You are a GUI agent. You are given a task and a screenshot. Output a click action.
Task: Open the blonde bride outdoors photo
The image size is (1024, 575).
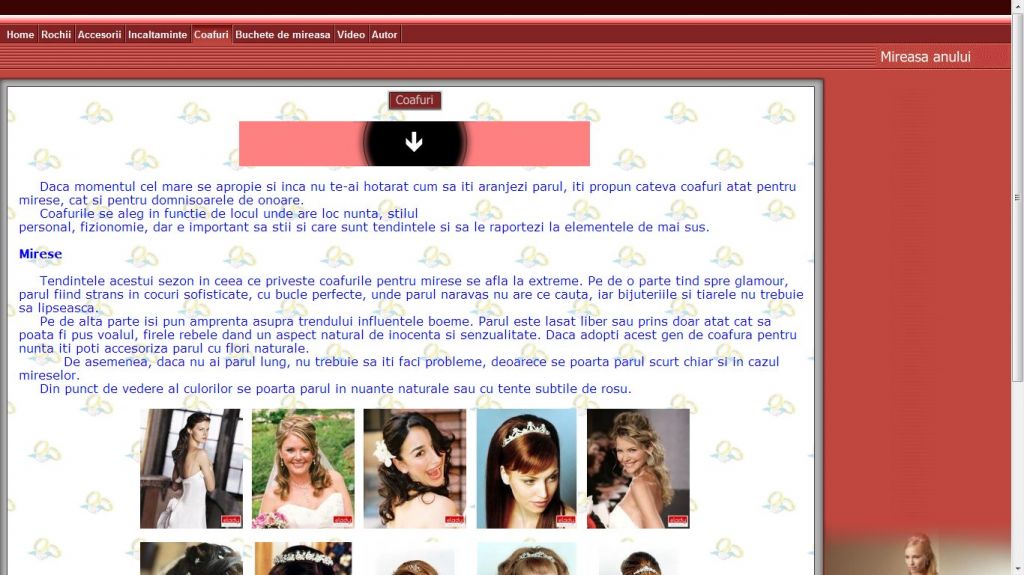coord(303,468)
